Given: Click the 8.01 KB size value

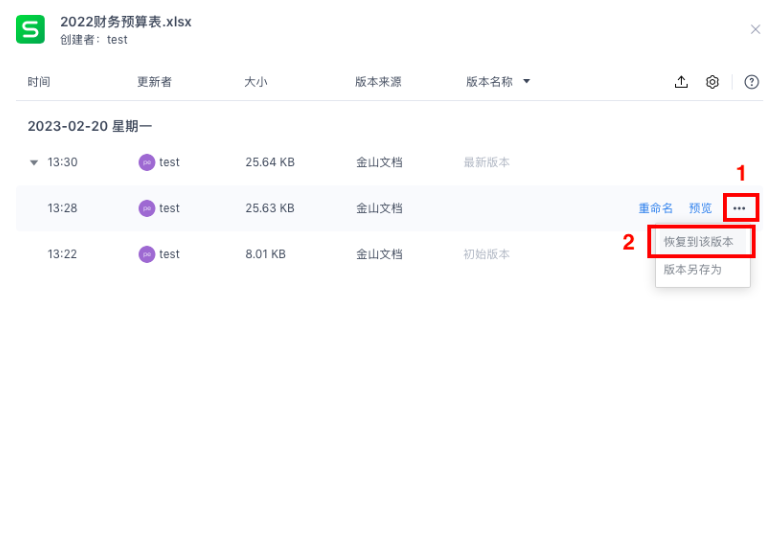Looking at the screenshot, I should point(266,254).
